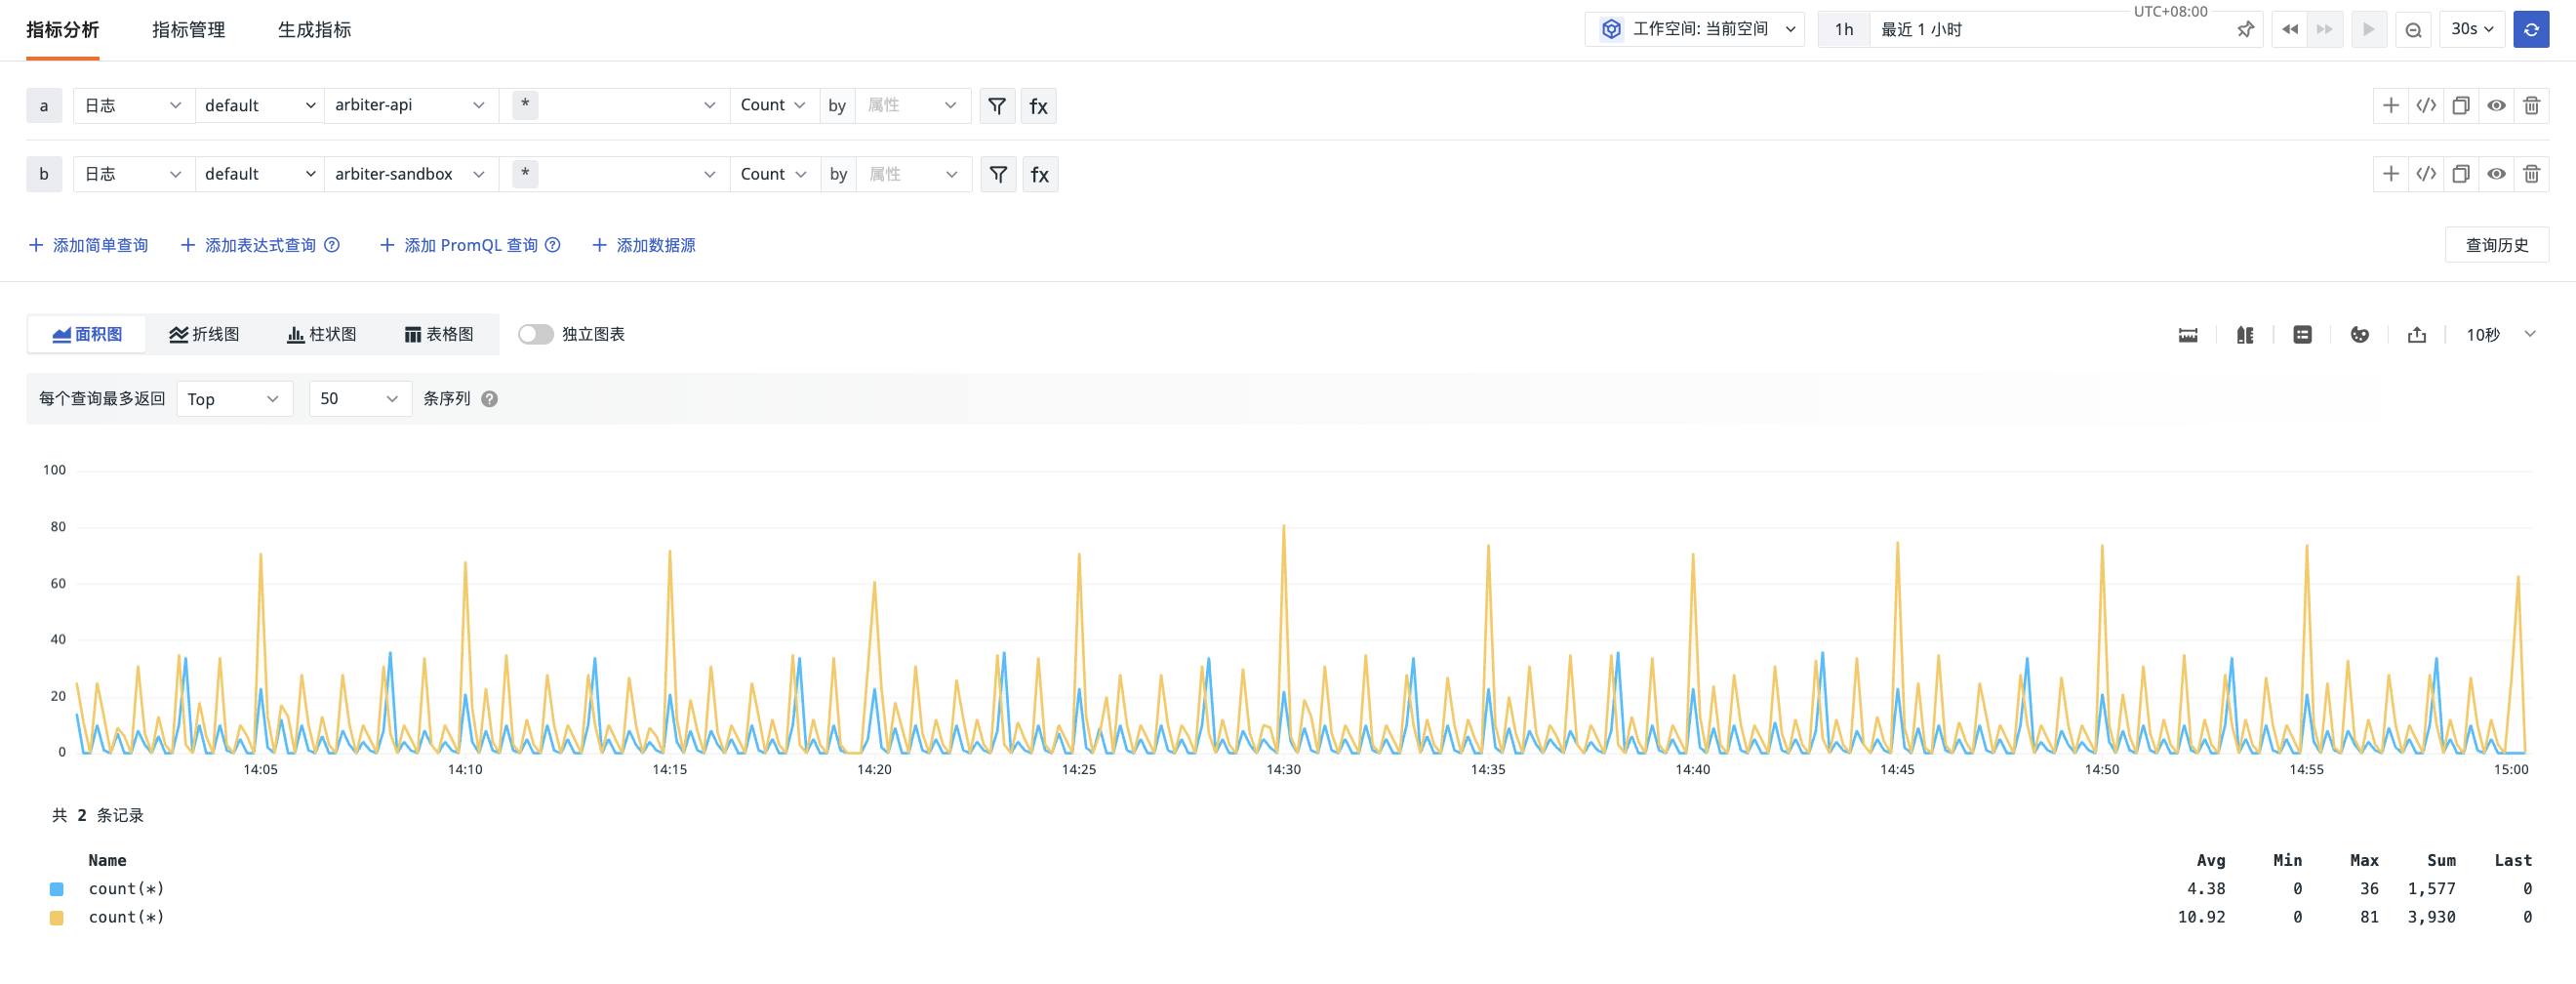
Task: Open the 日志 dropdown in query a
Action: [133, 105]
